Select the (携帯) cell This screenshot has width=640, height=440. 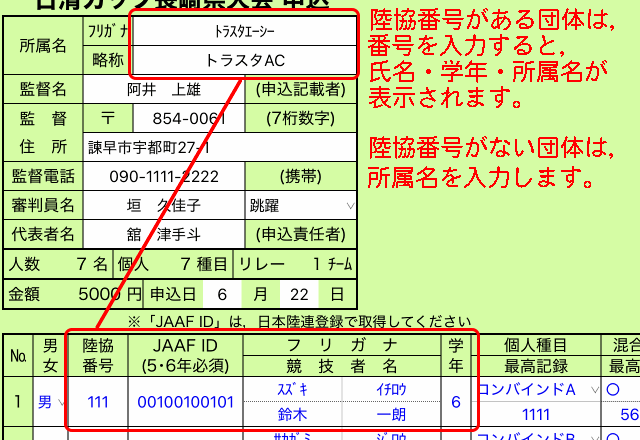tap(301, 176)
